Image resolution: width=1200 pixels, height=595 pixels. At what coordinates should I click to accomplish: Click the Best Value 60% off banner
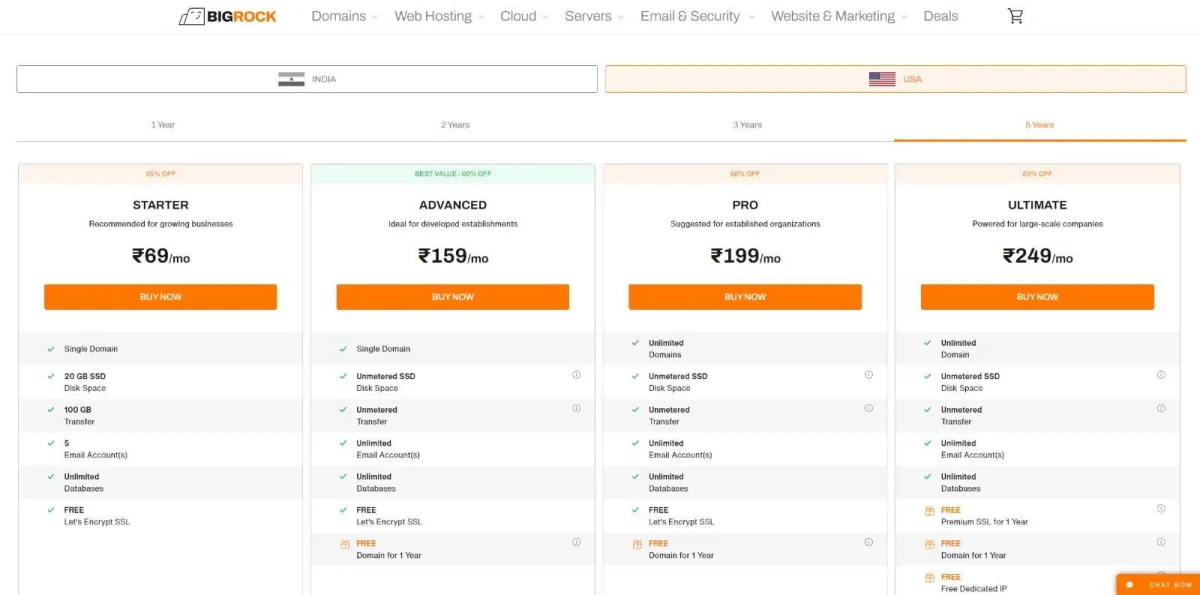click(453, 174)
